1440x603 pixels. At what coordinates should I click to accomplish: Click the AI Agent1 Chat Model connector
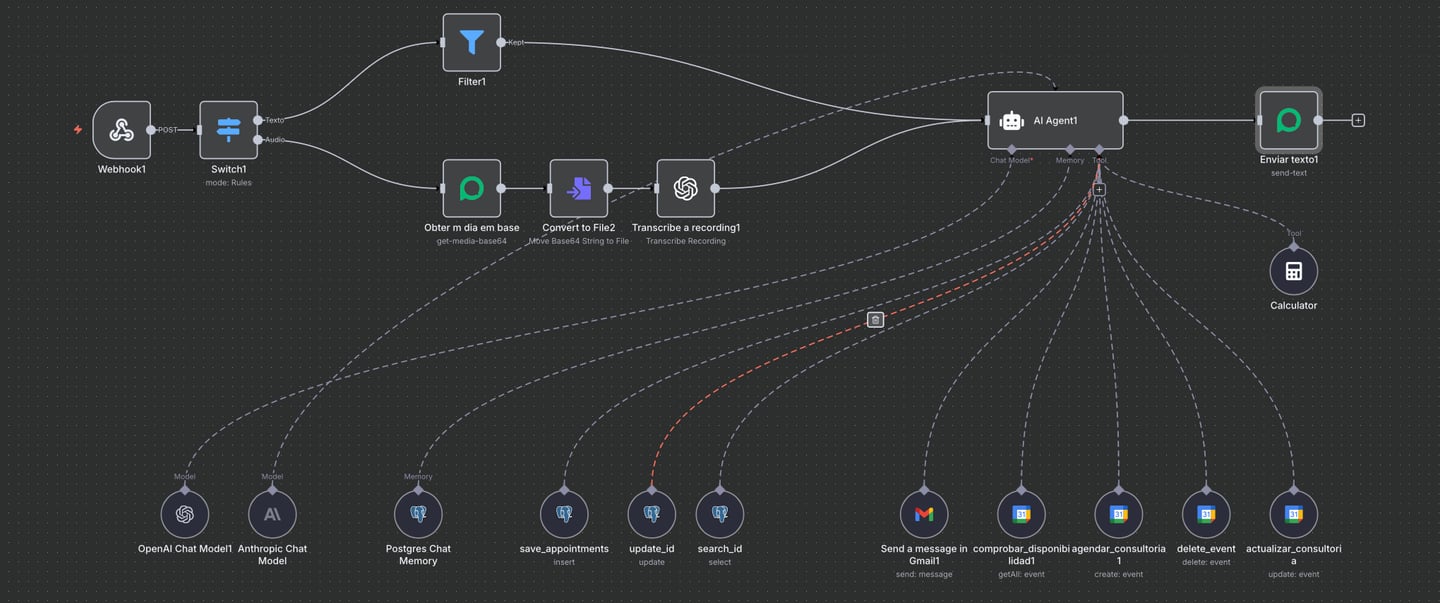pos(1011,150)
